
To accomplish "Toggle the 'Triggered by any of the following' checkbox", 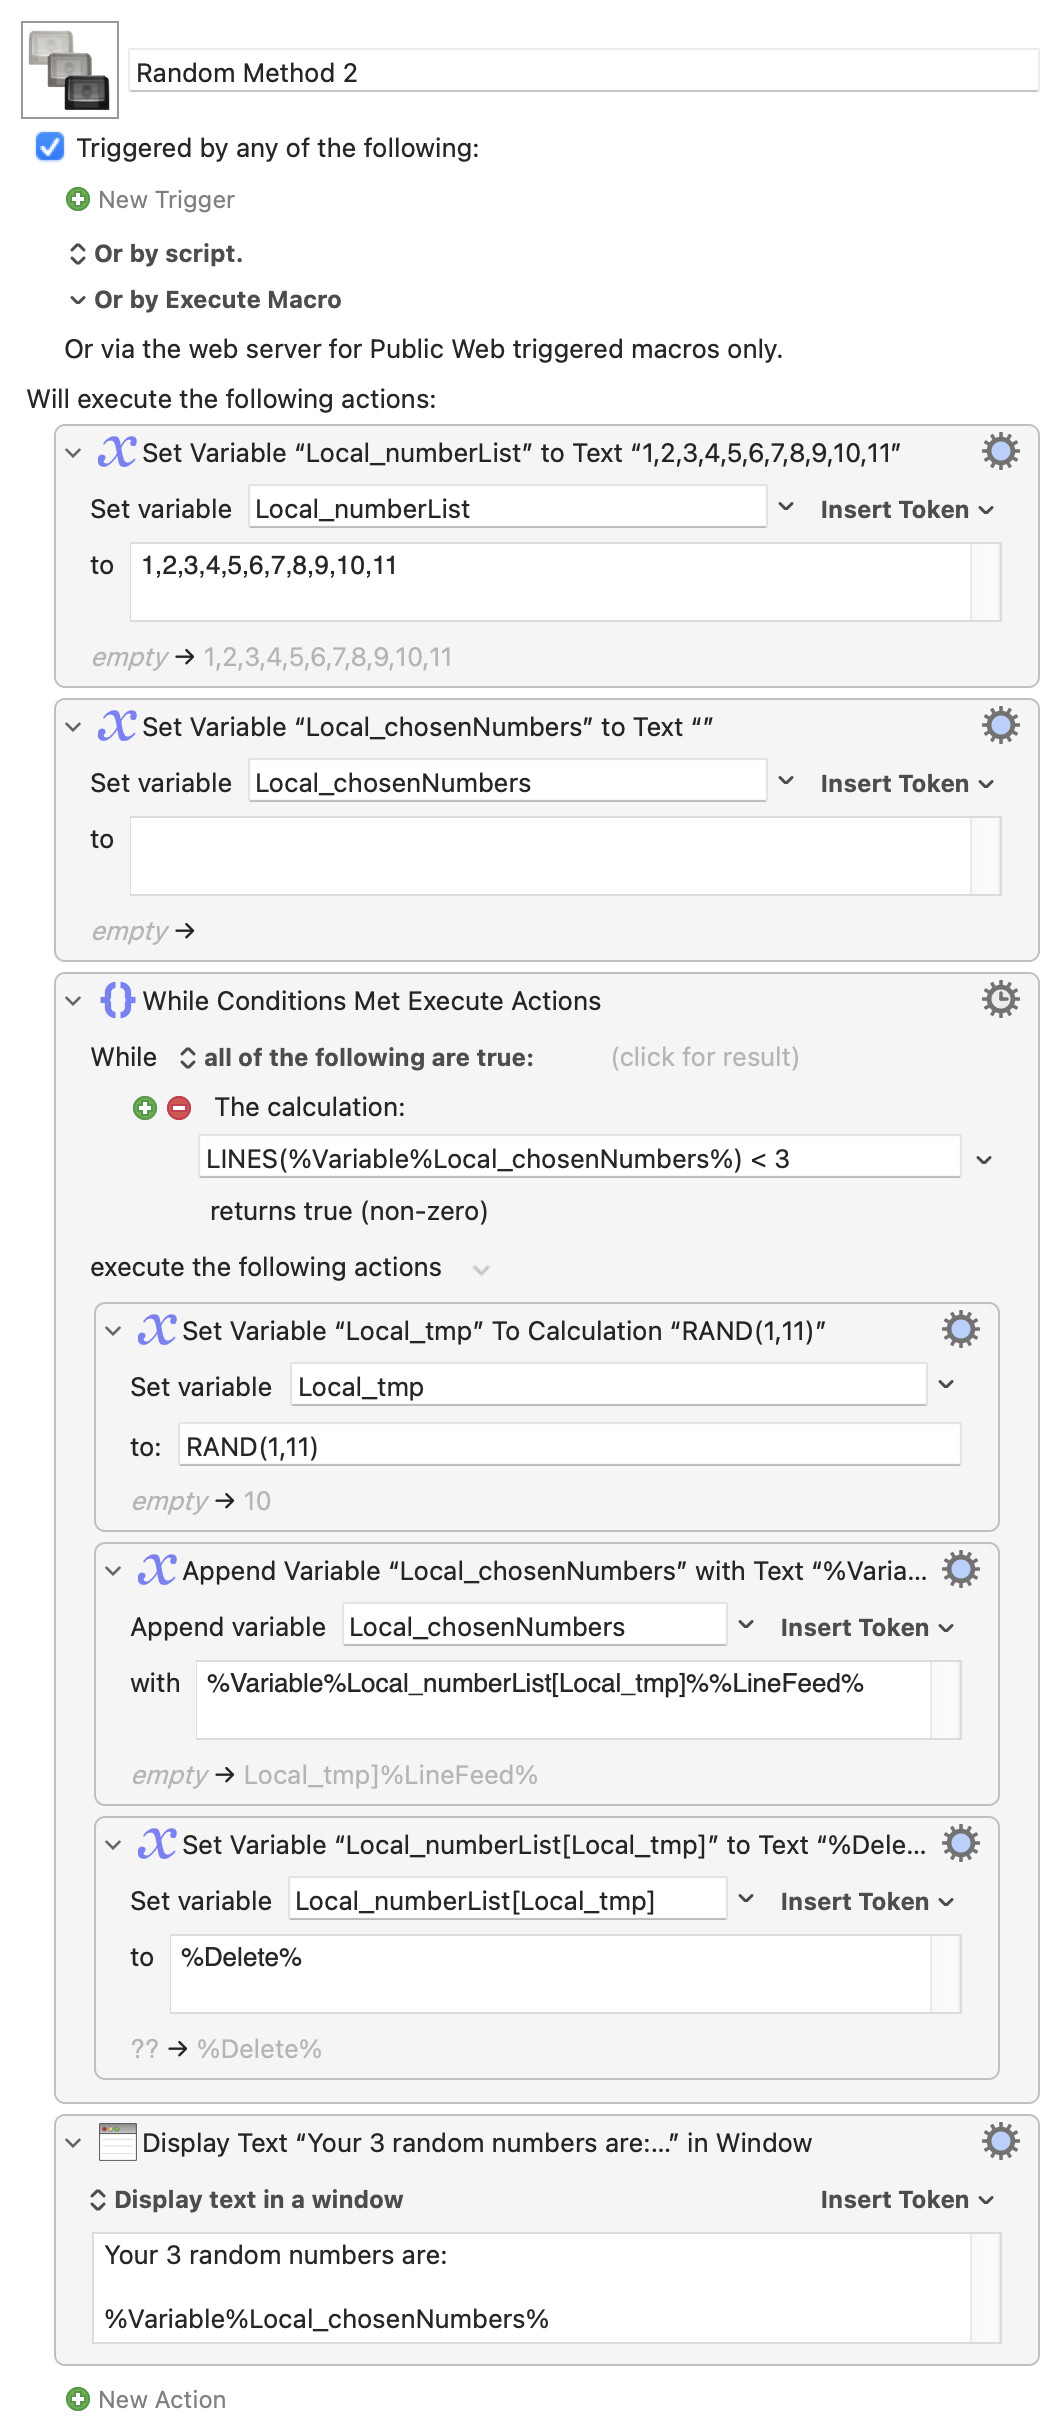I will click(50, 148).
